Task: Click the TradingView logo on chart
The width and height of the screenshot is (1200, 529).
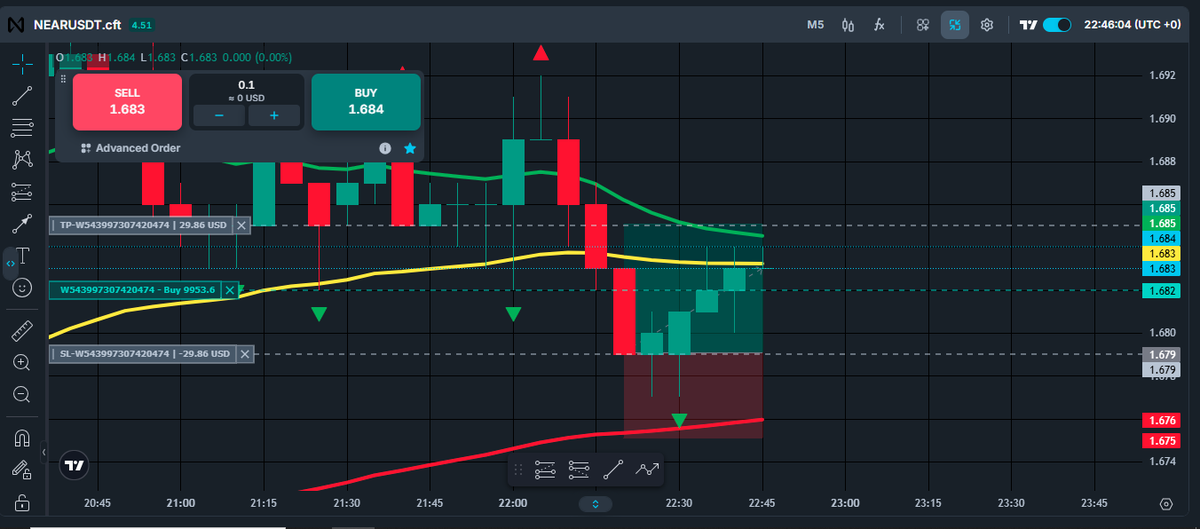Action: pyautogui.click(x=73, y=465)
